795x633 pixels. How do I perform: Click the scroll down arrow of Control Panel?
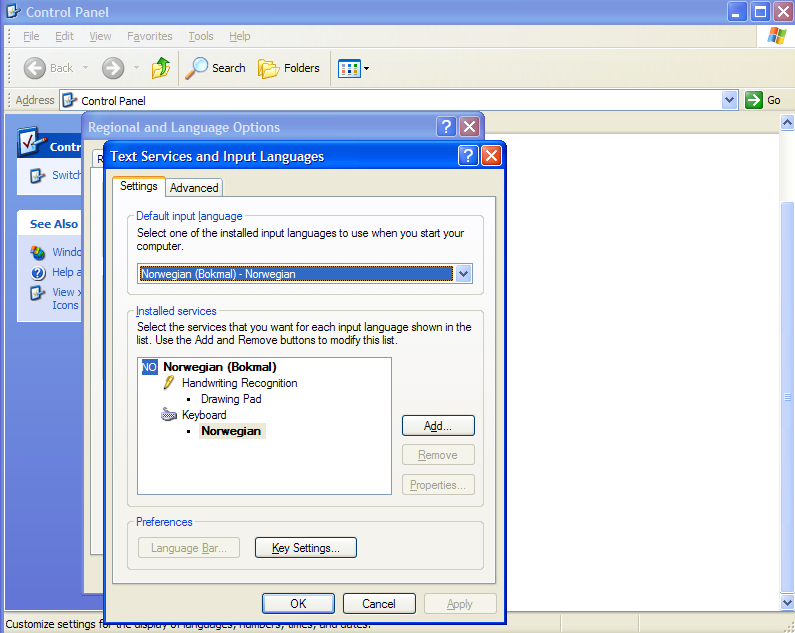[787, 603]
